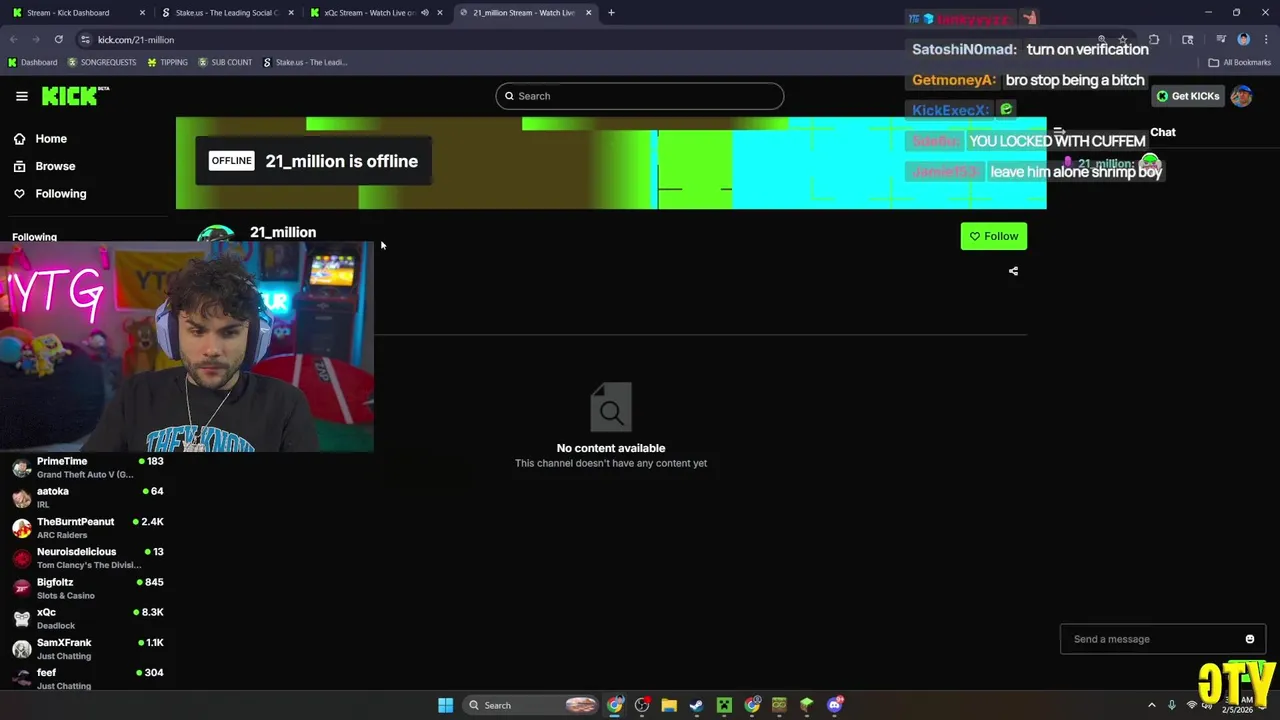Click into the Kick search field
Image resolution: width=1280 pixels, height=720 pixels.
639,96
